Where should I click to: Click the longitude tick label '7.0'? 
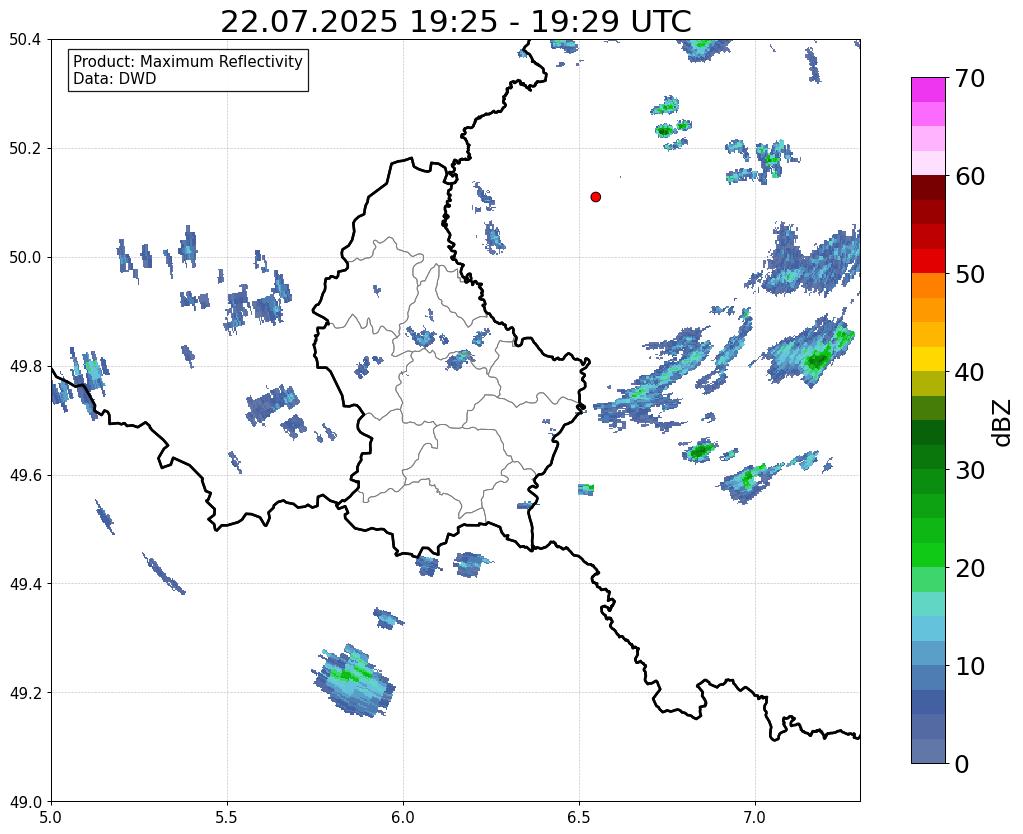(756, 817)
